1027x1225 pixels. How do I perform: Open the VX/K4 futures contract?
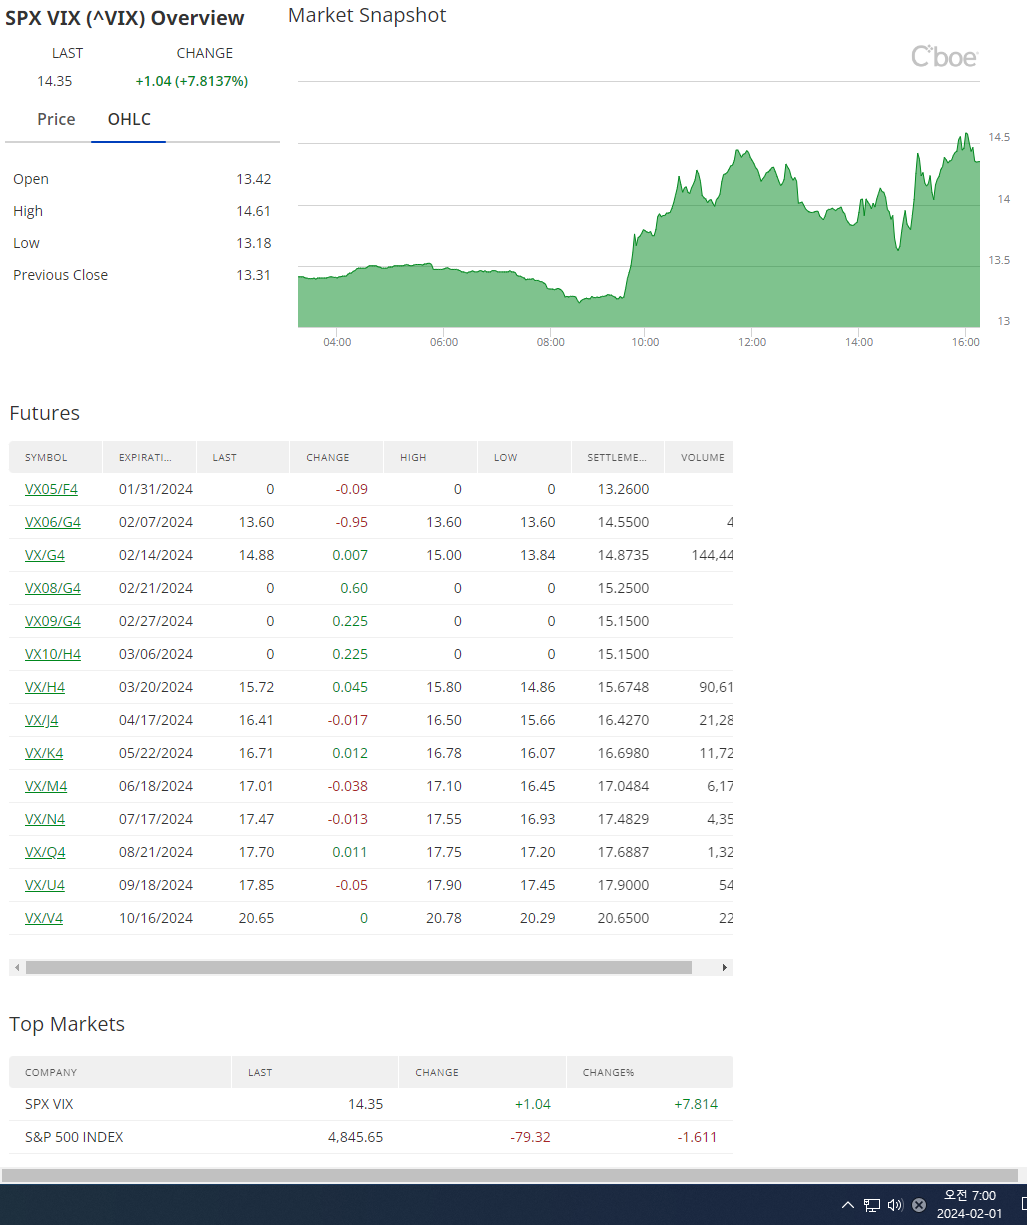(44, 753)
